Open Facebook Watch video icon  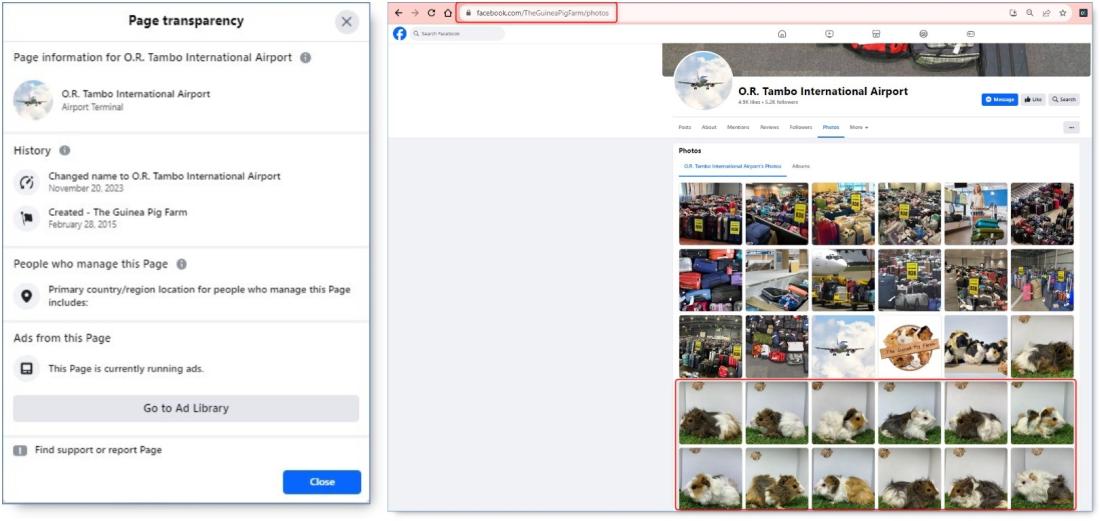(829, 34)
